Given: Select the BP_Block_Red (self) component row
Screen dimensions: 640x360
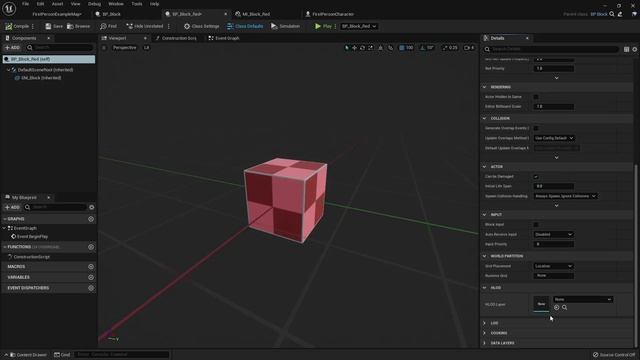Looking at the screenshot, I should click(x=49, y=59).
